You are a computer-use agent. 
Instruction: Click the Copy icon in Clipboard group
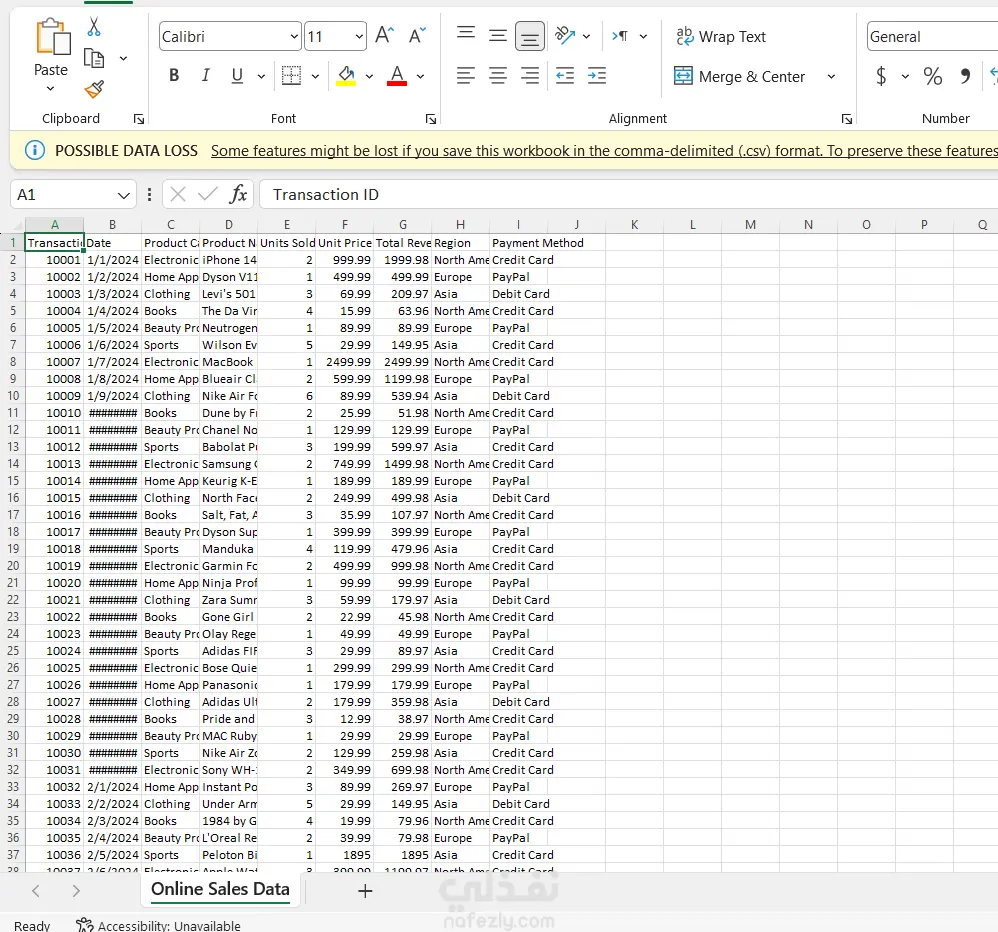coord(94,59)
